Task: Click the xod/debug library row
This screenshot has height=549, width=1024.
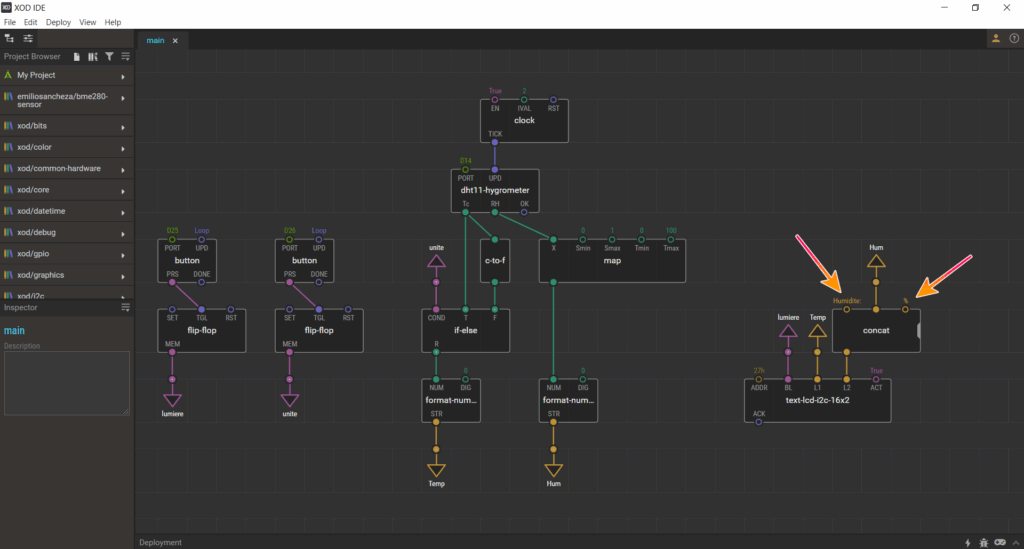Action: [x=67, y=232]
